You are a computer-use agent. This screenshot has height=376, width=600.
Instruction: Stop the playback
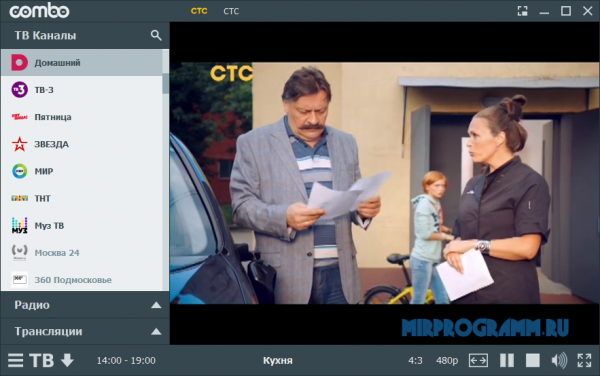click(x=533, y=360)
